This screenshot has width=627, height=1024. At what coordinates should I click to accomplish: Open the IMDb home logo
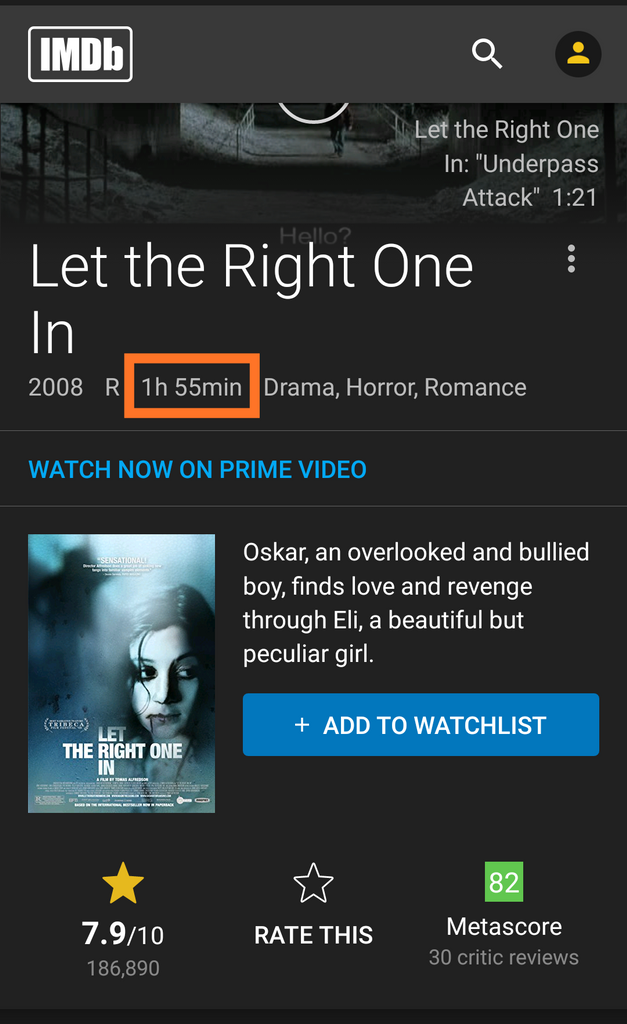click(80, 54)
